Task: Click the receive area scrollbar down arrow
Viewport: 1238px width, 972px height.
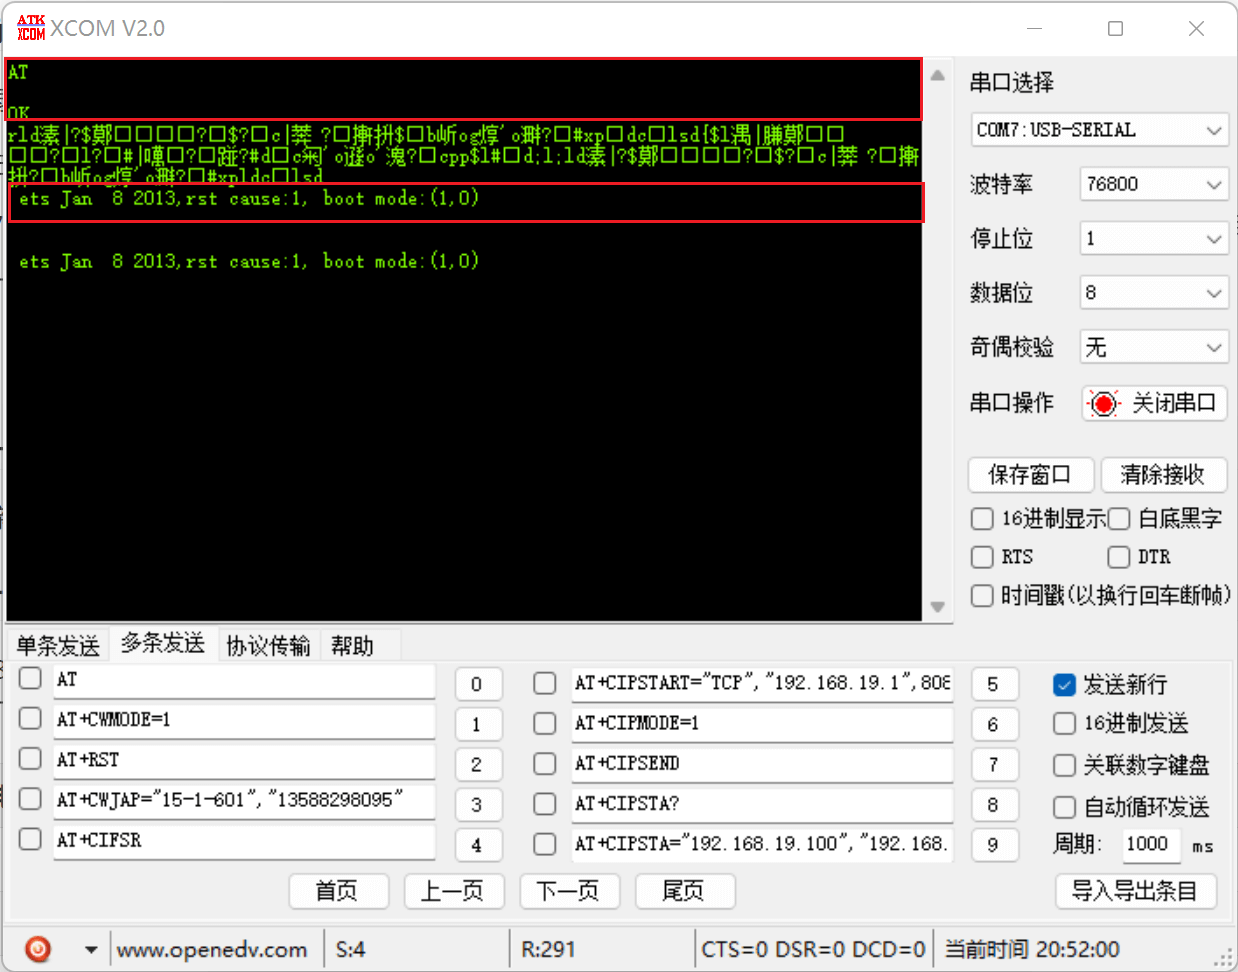Action: (x=938, y=607)
